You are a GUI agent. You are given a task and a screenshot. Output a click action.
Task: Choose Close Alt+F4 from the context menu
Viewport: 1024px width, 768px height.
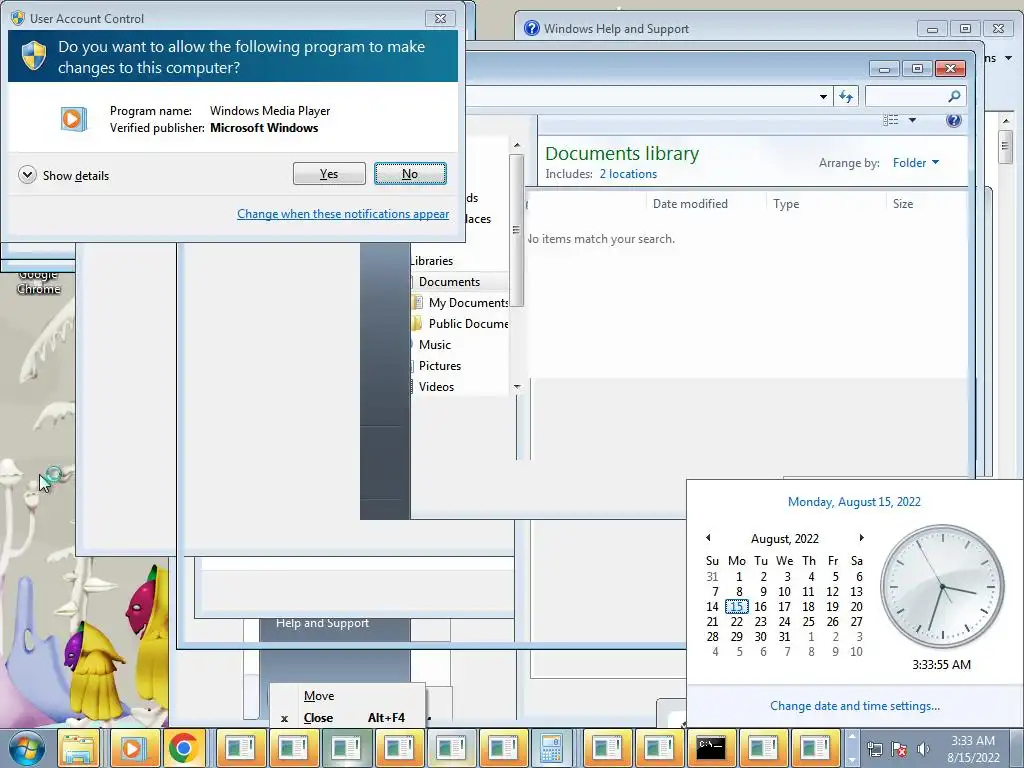coord(347,718)
